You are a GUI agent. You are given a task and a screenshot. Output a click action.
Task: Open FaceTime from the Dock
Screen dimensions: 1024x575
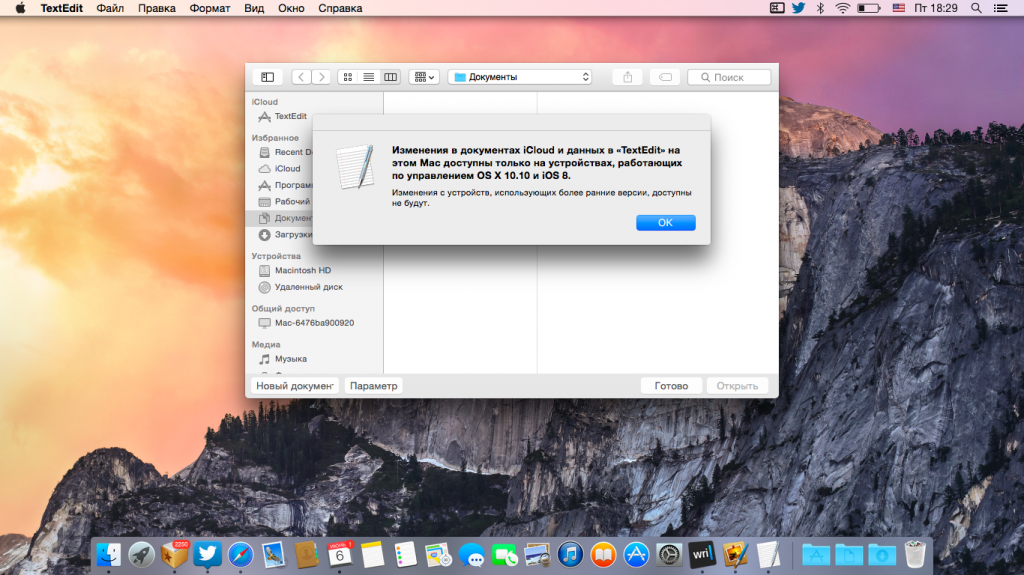[504, 555]
